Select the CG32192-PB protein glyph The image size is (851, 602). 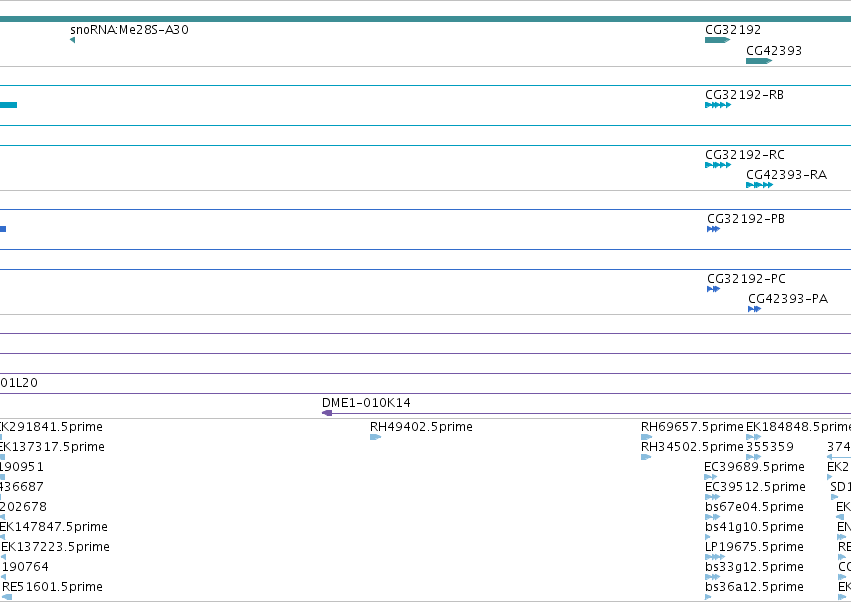point(713,229)
